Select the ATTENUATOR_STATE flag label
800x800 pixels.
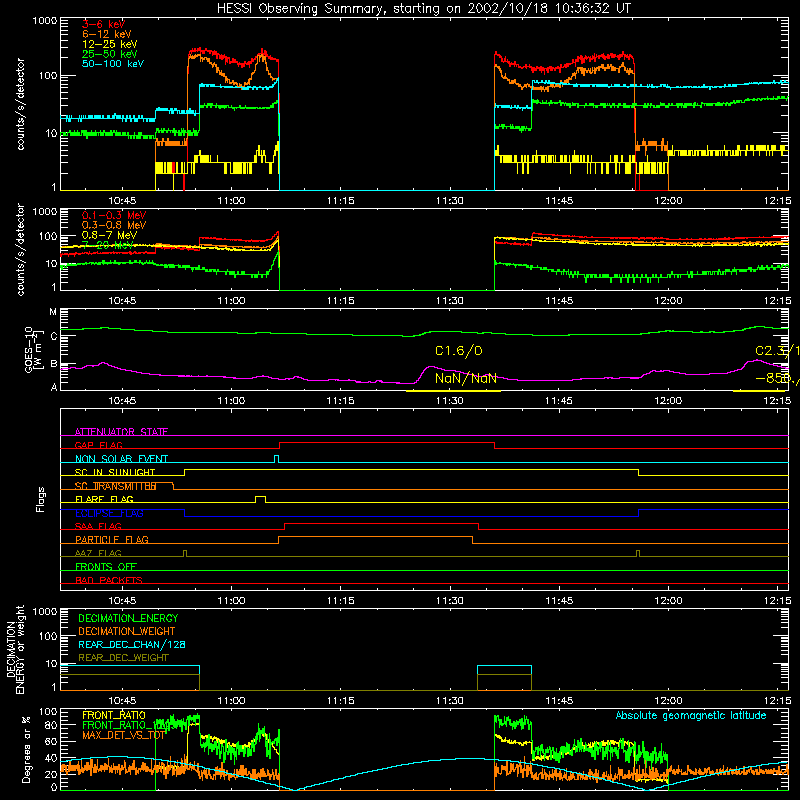(121, 432)
